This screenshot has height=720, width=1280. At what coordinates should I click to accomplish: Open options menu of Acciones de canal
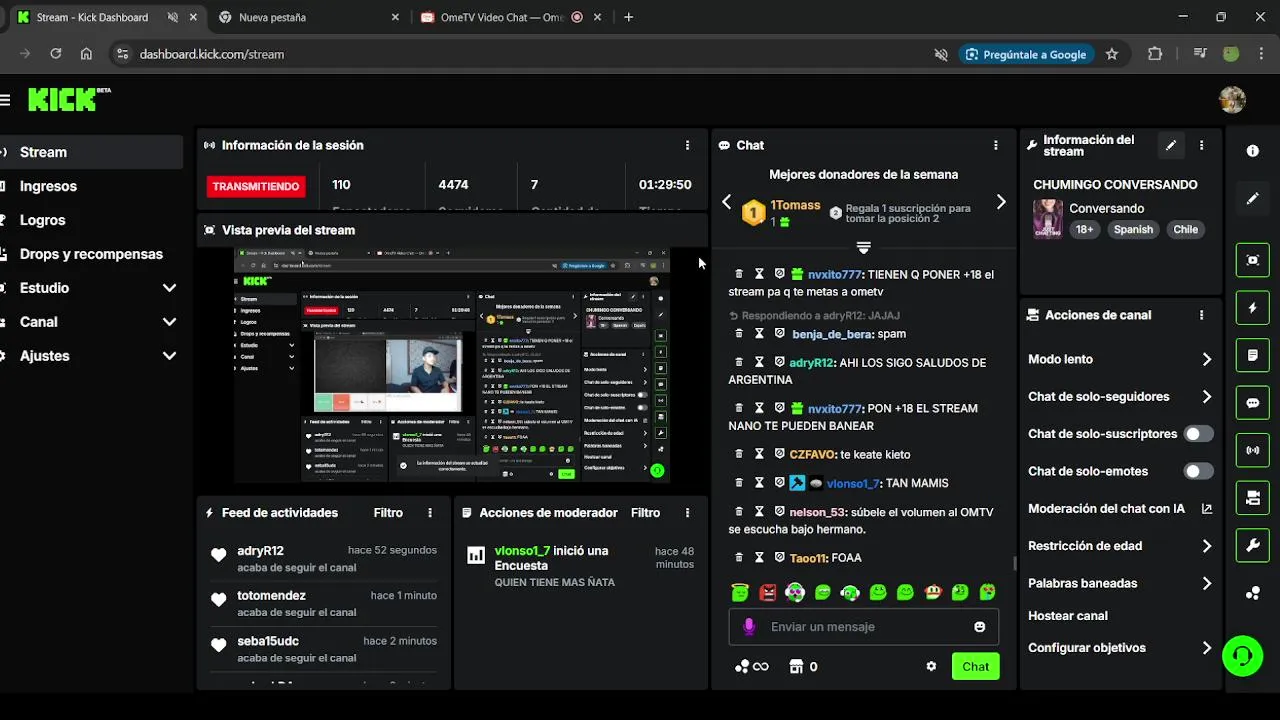tap(1201, 315)
